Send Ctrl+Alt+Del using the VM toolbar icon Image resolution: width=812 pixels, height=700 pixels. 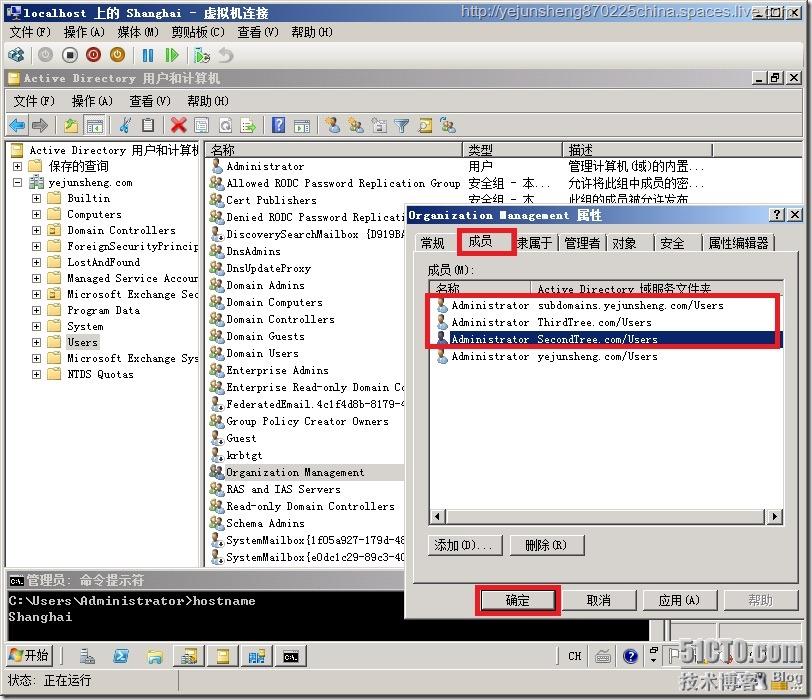[x=16, y=55]
